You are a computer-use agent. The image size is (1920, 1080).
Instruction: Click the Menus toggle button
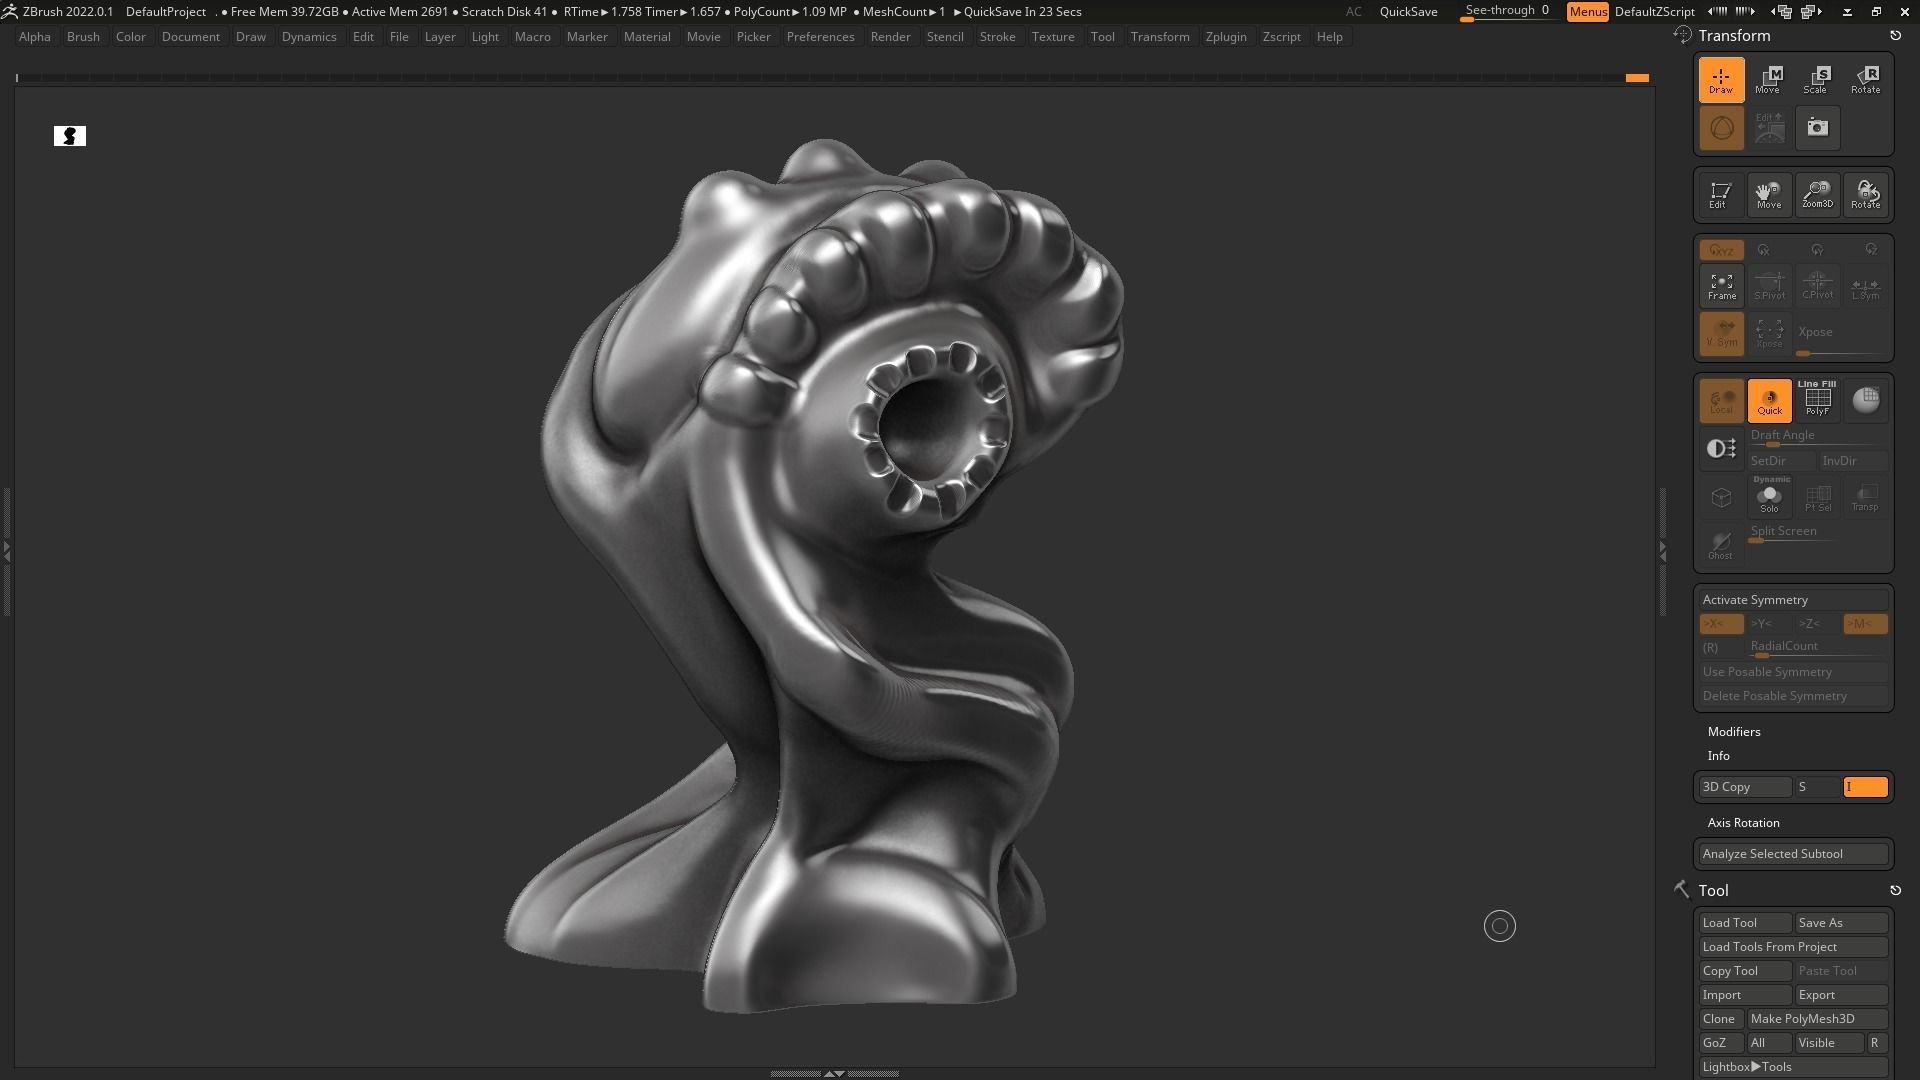(x=1587, y=12)
